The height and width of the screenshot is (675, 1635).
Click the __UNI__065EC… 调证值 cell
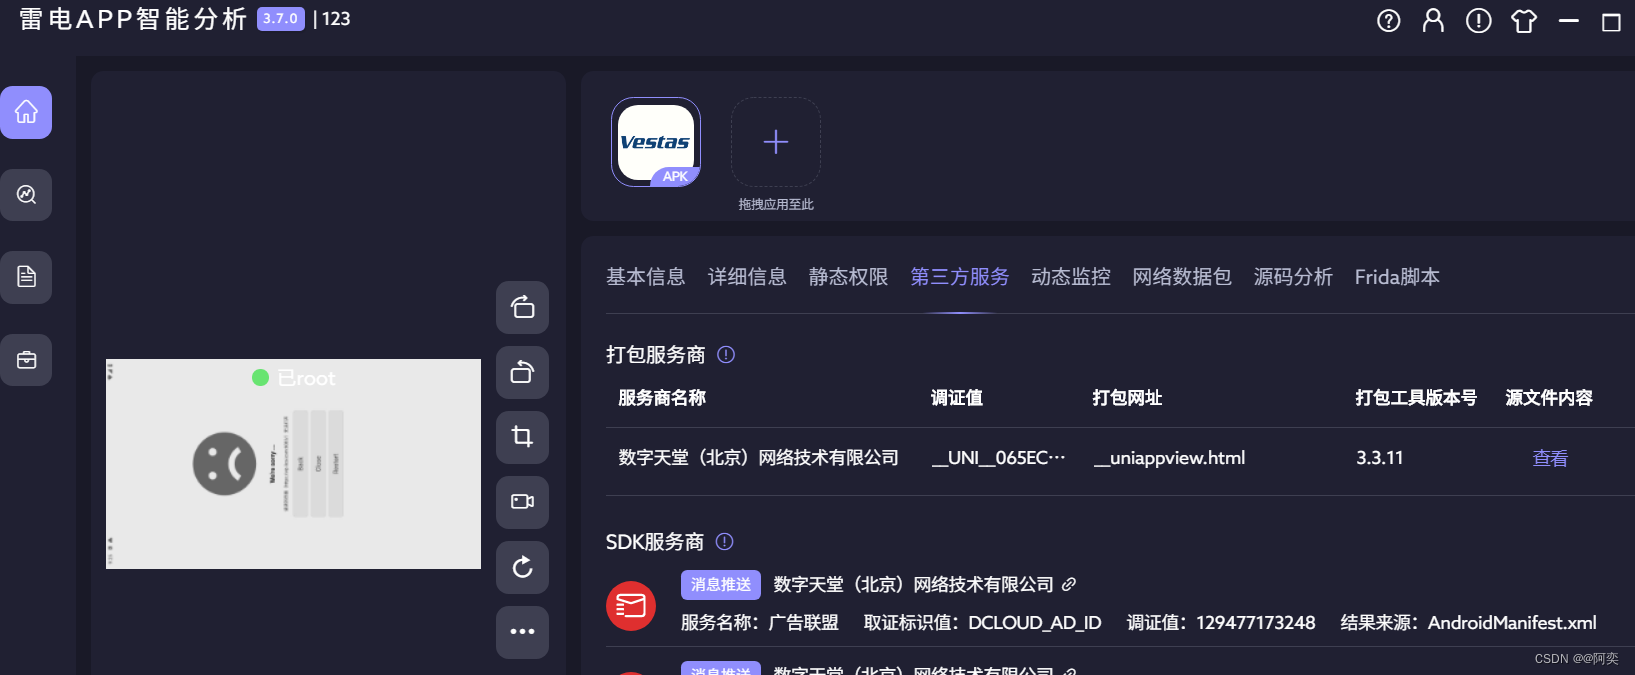[x=998, y=458]
